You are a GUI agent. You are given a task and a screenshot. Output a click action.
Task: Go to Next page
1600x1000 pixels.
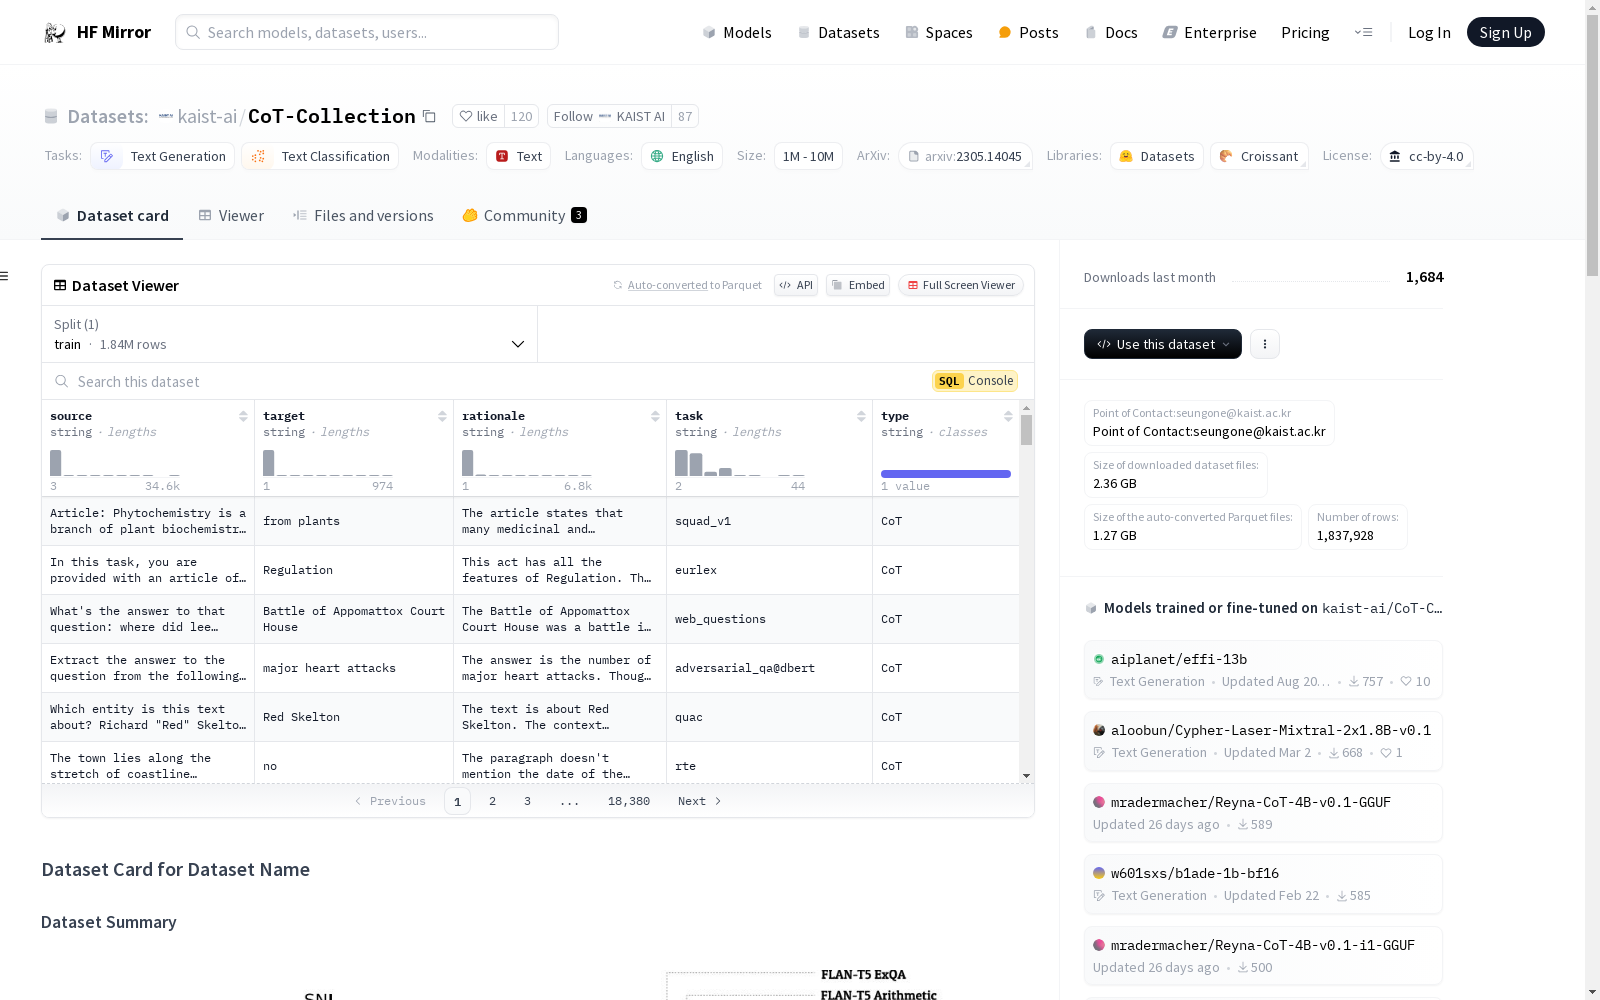(x=699, y=801)
